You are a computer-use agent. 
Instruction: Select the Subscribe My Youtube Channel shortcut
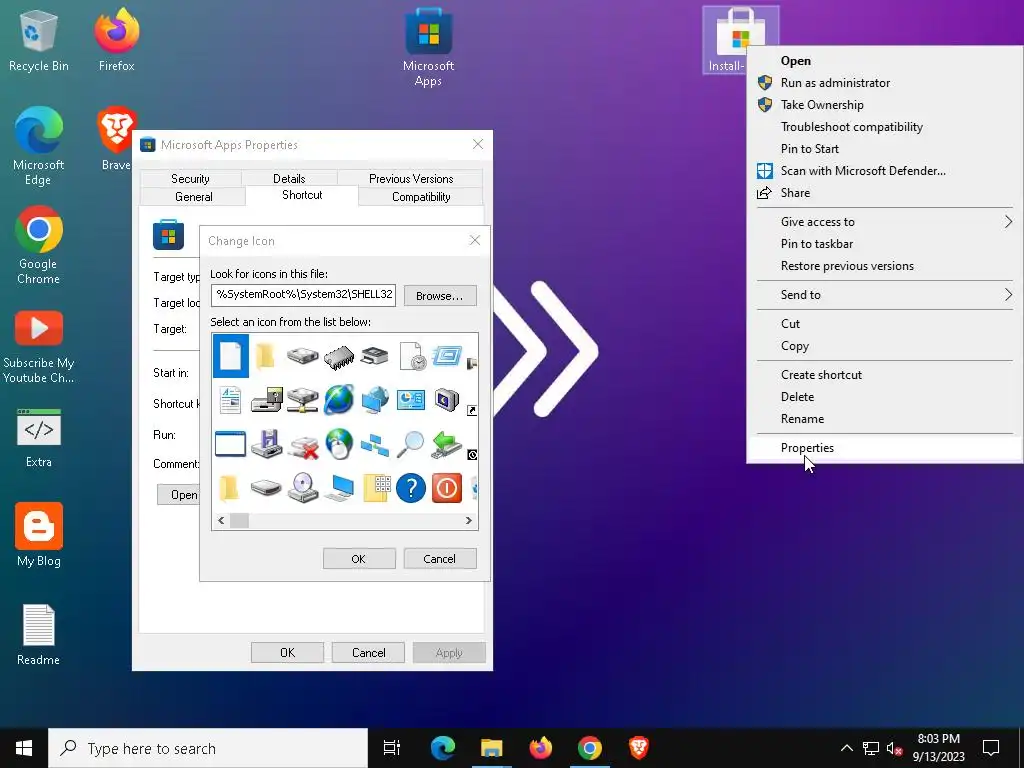tap(39, 348)
